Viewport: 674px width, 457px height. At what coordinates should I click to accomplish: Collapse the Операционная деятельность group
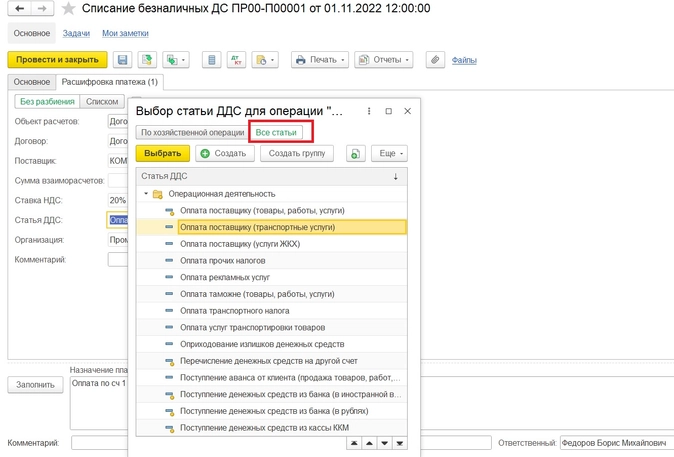(146, 194)
